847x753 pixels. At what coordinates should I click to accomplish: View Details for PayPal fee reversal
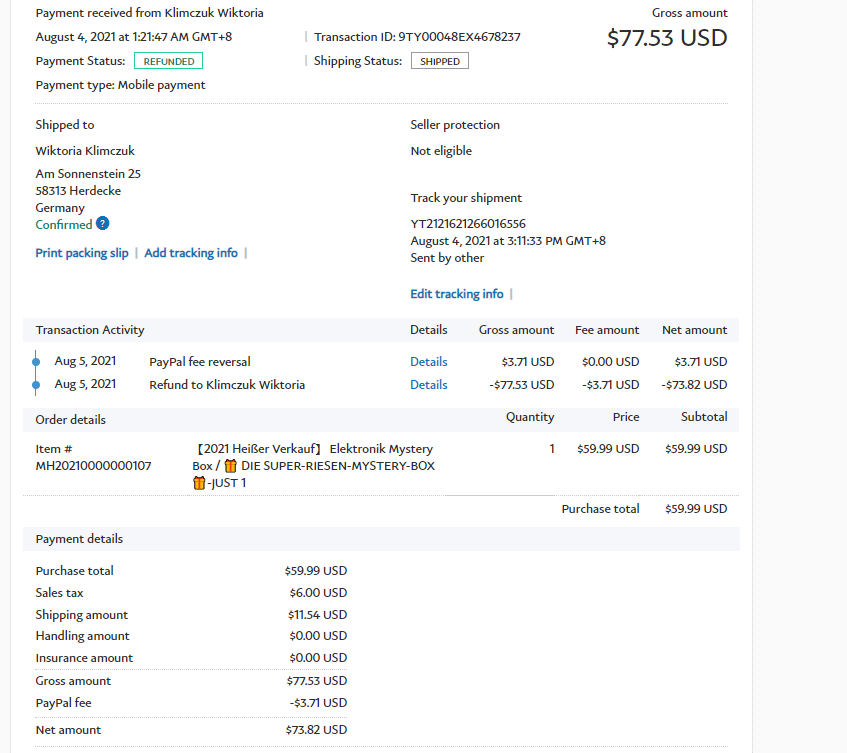tap(428, 361)
